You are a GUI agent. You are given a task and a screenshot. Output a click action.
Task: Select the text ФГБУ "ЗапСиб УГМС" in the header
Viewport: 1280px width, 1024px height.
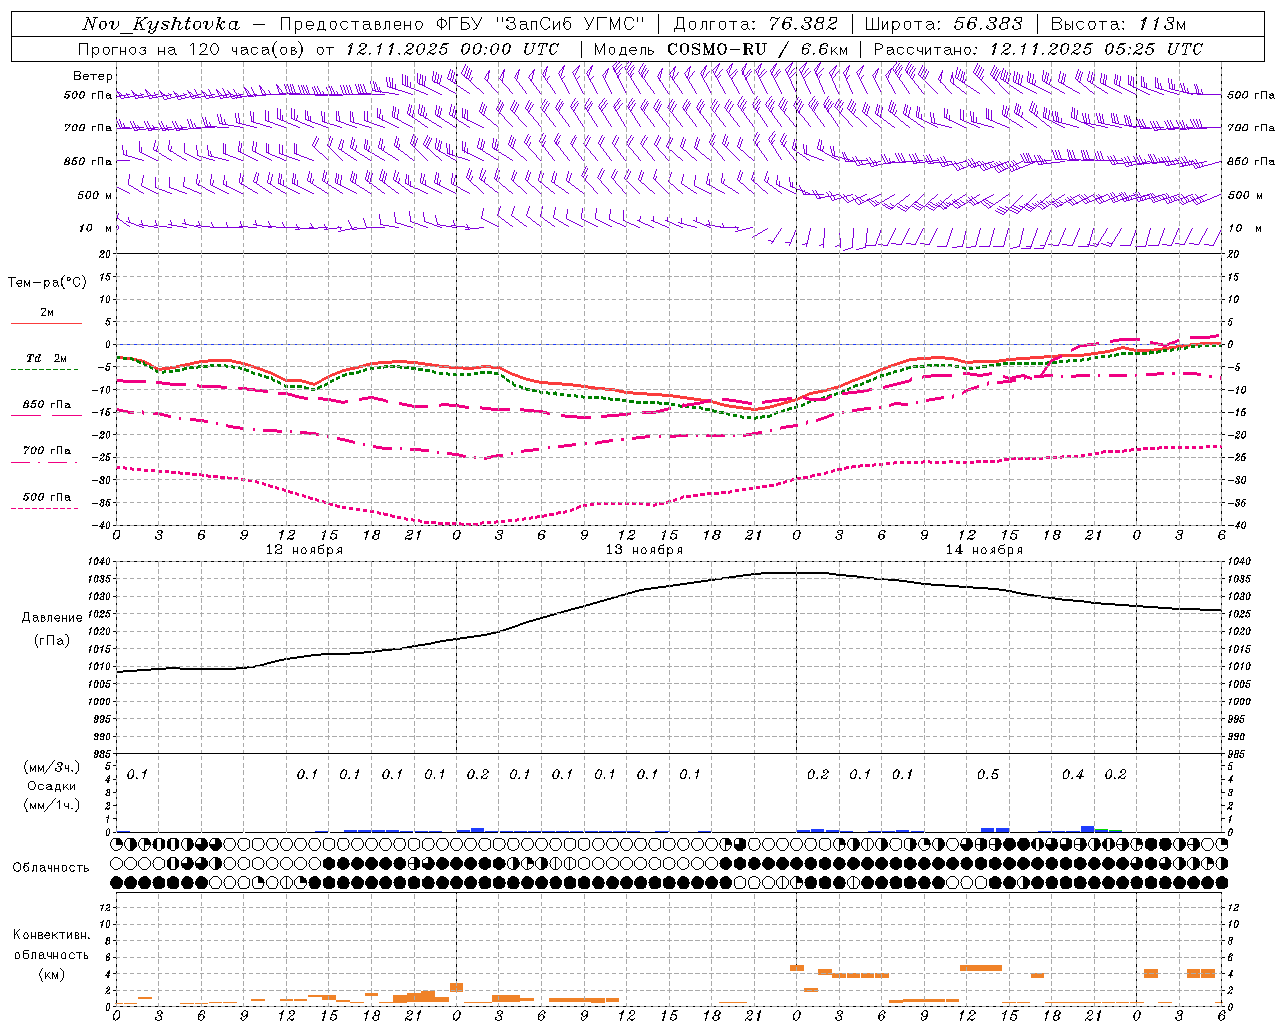pyautogui.click(x=540, y=24)
